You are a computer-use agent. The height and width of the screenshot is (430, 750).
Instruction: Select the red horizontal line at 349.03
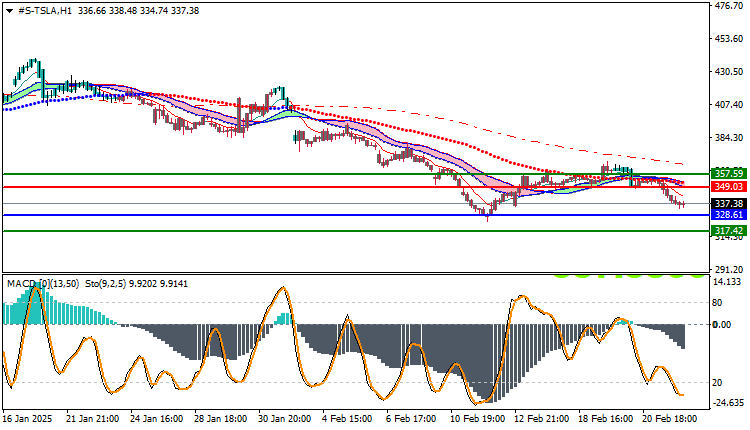pyautogui.click(x=356, y=187)
